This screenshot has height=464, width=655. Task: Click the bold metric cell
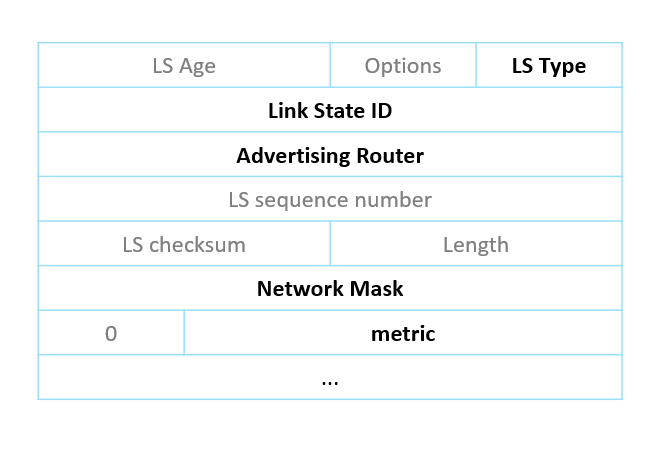tap(403, 333)
